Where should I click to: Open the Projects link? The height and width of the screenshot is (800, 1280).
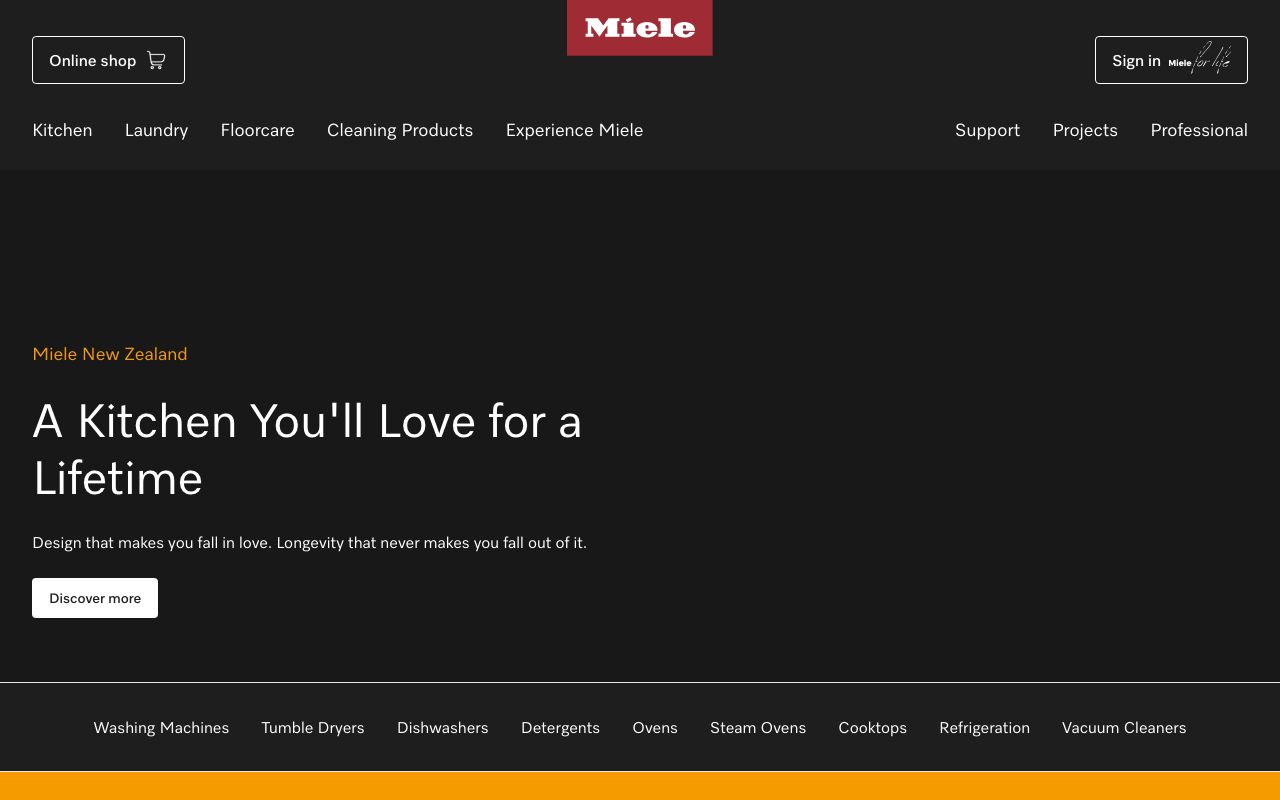tap(1085, 130)
